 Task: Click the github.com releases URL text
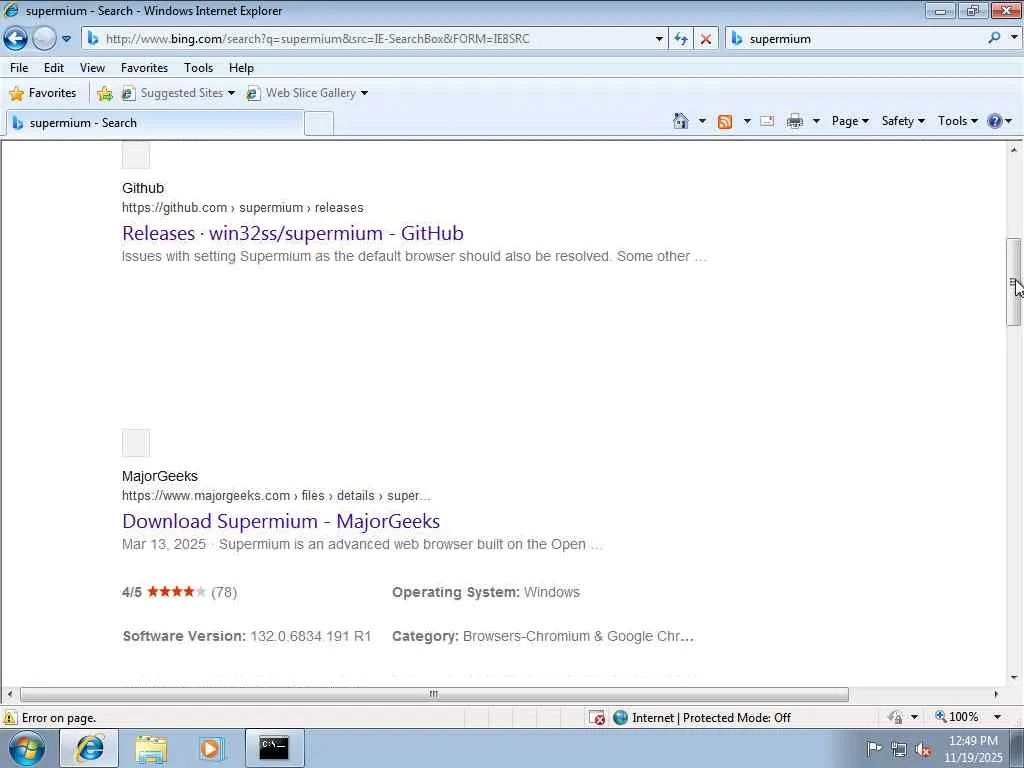coord(242,208)
